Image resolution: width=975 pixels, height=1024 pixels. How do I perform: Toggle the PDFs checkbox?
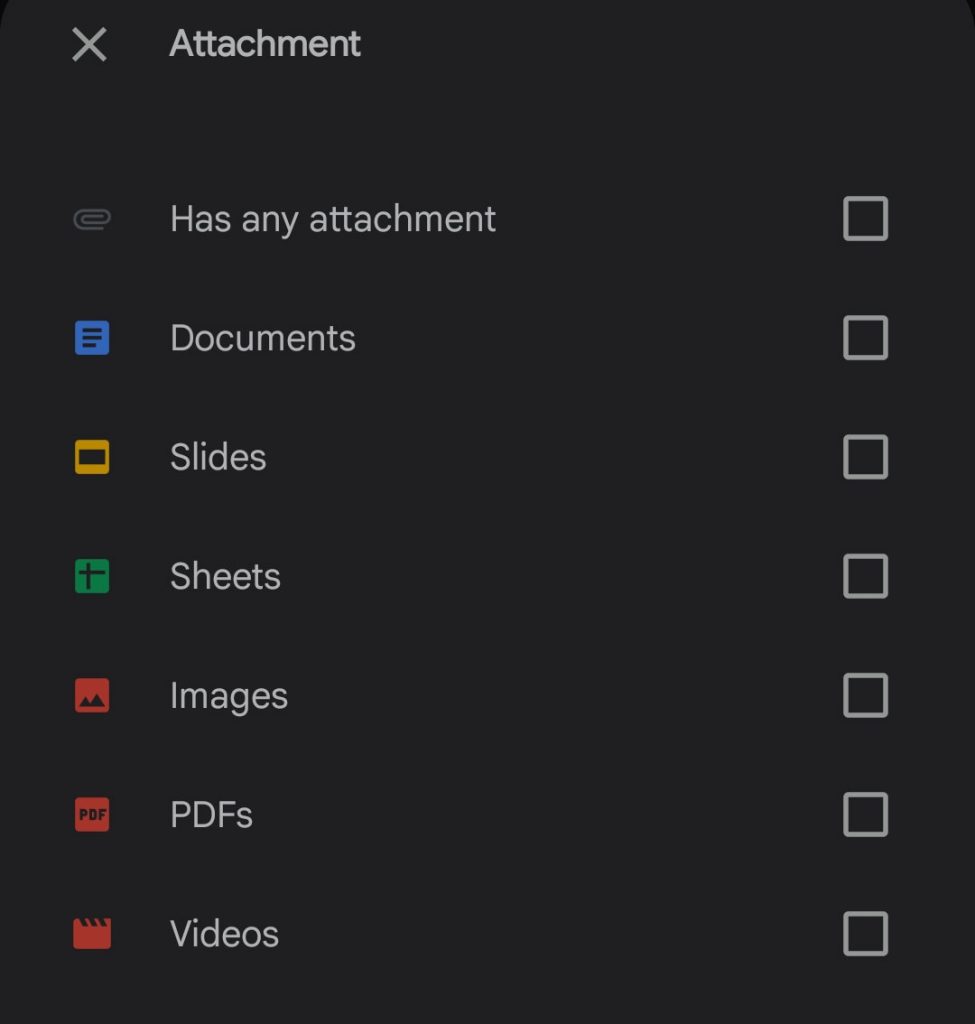(x=864, y=815)
